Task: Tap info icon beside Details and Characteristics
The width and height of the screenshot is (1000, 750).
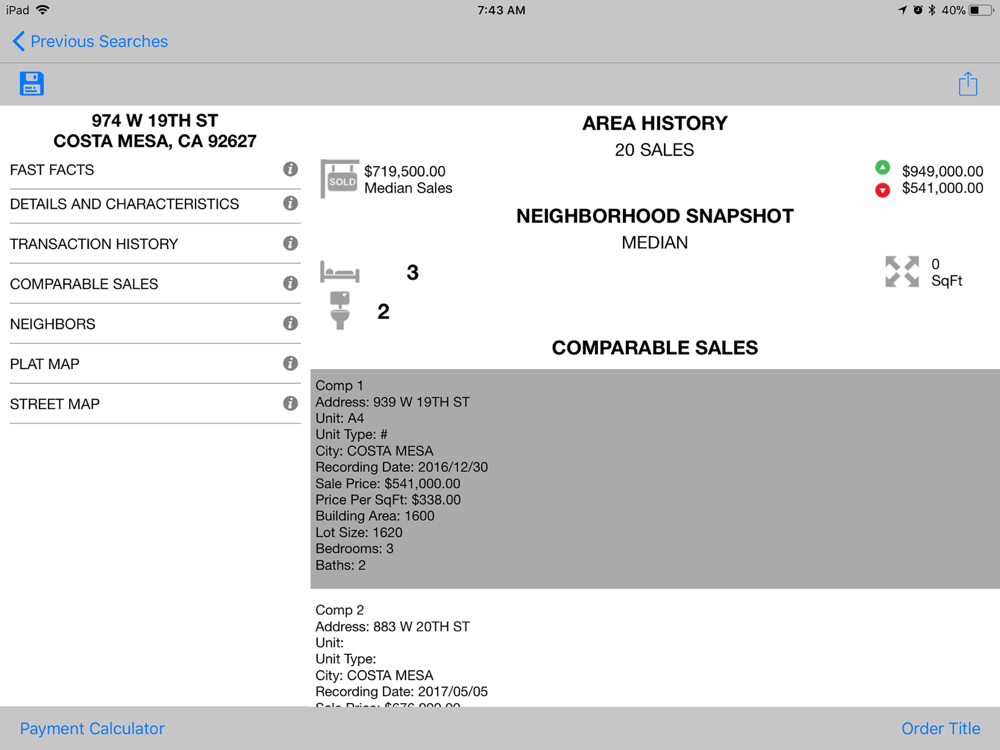Action: tap(290, 204)
